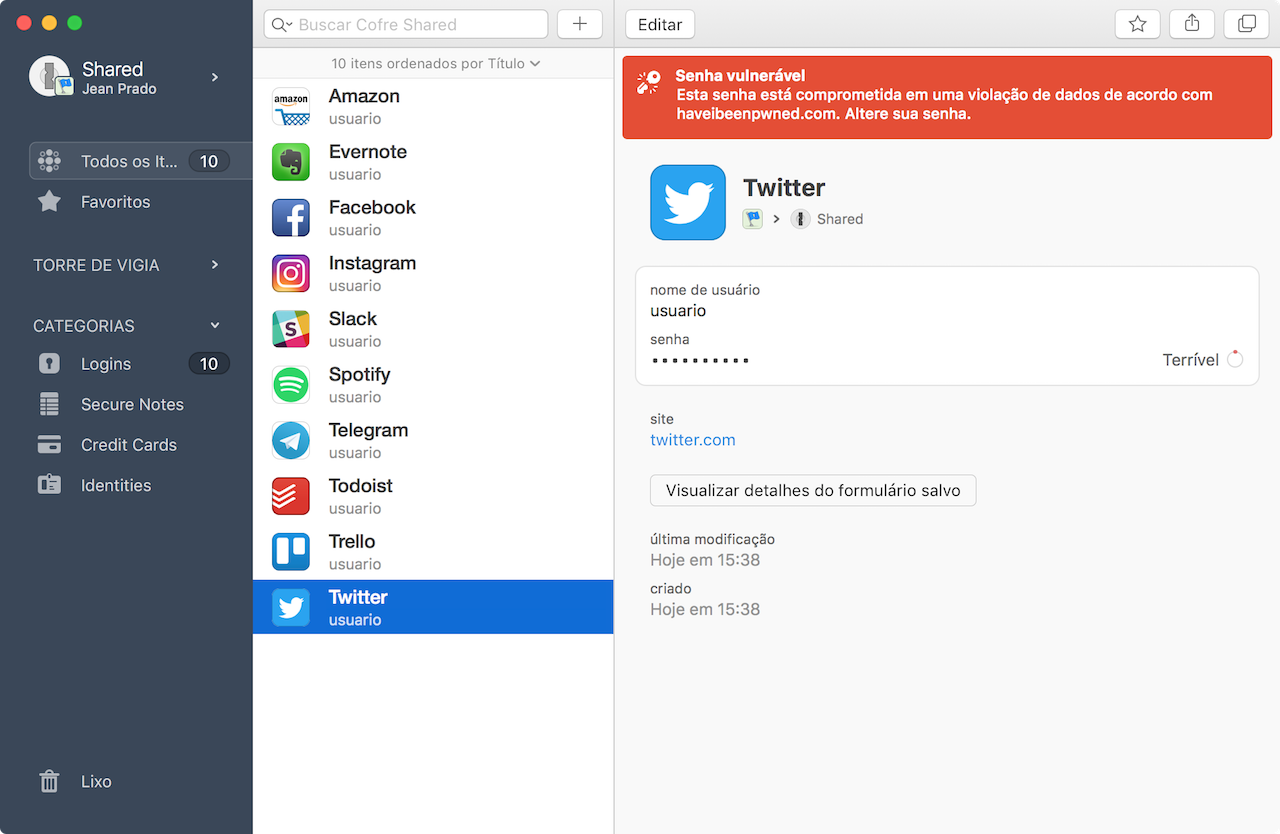1280x834 pixels.
Task: Click the share icon in toolbar
Action: tap(1192, 24)
